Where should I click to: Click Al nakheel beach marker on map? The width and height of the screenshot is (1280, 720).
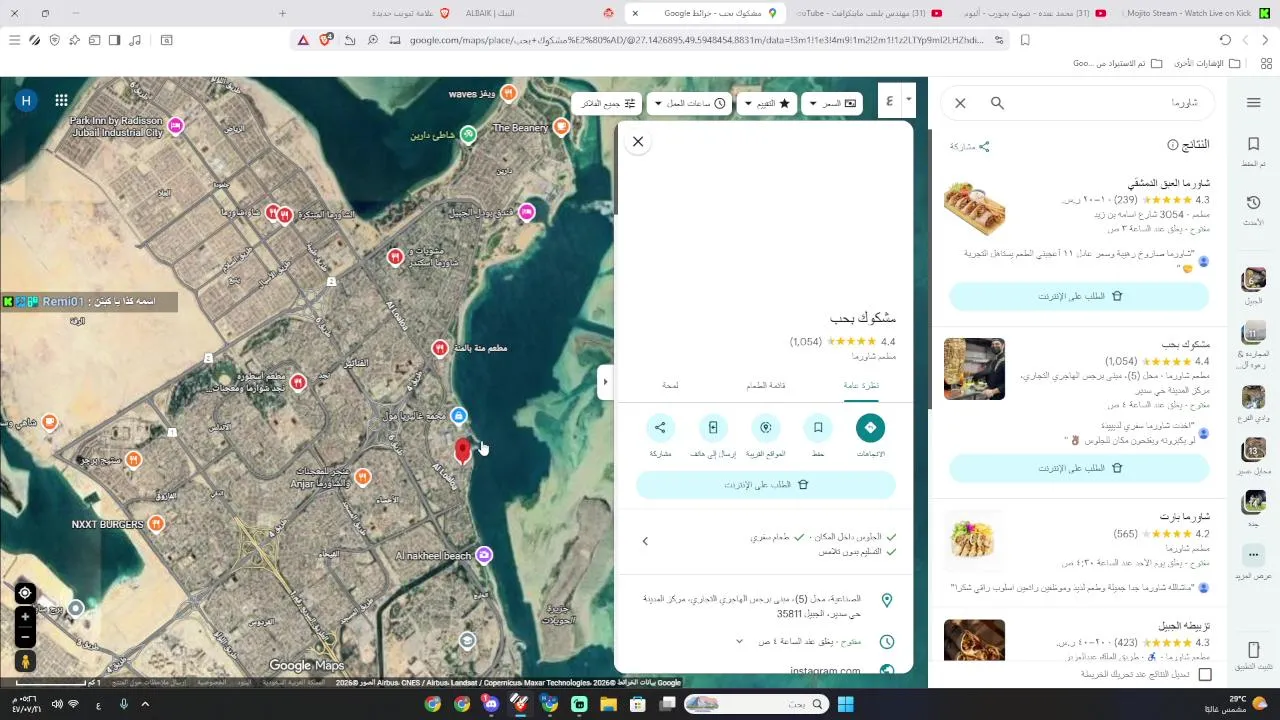tap(484, 555)
